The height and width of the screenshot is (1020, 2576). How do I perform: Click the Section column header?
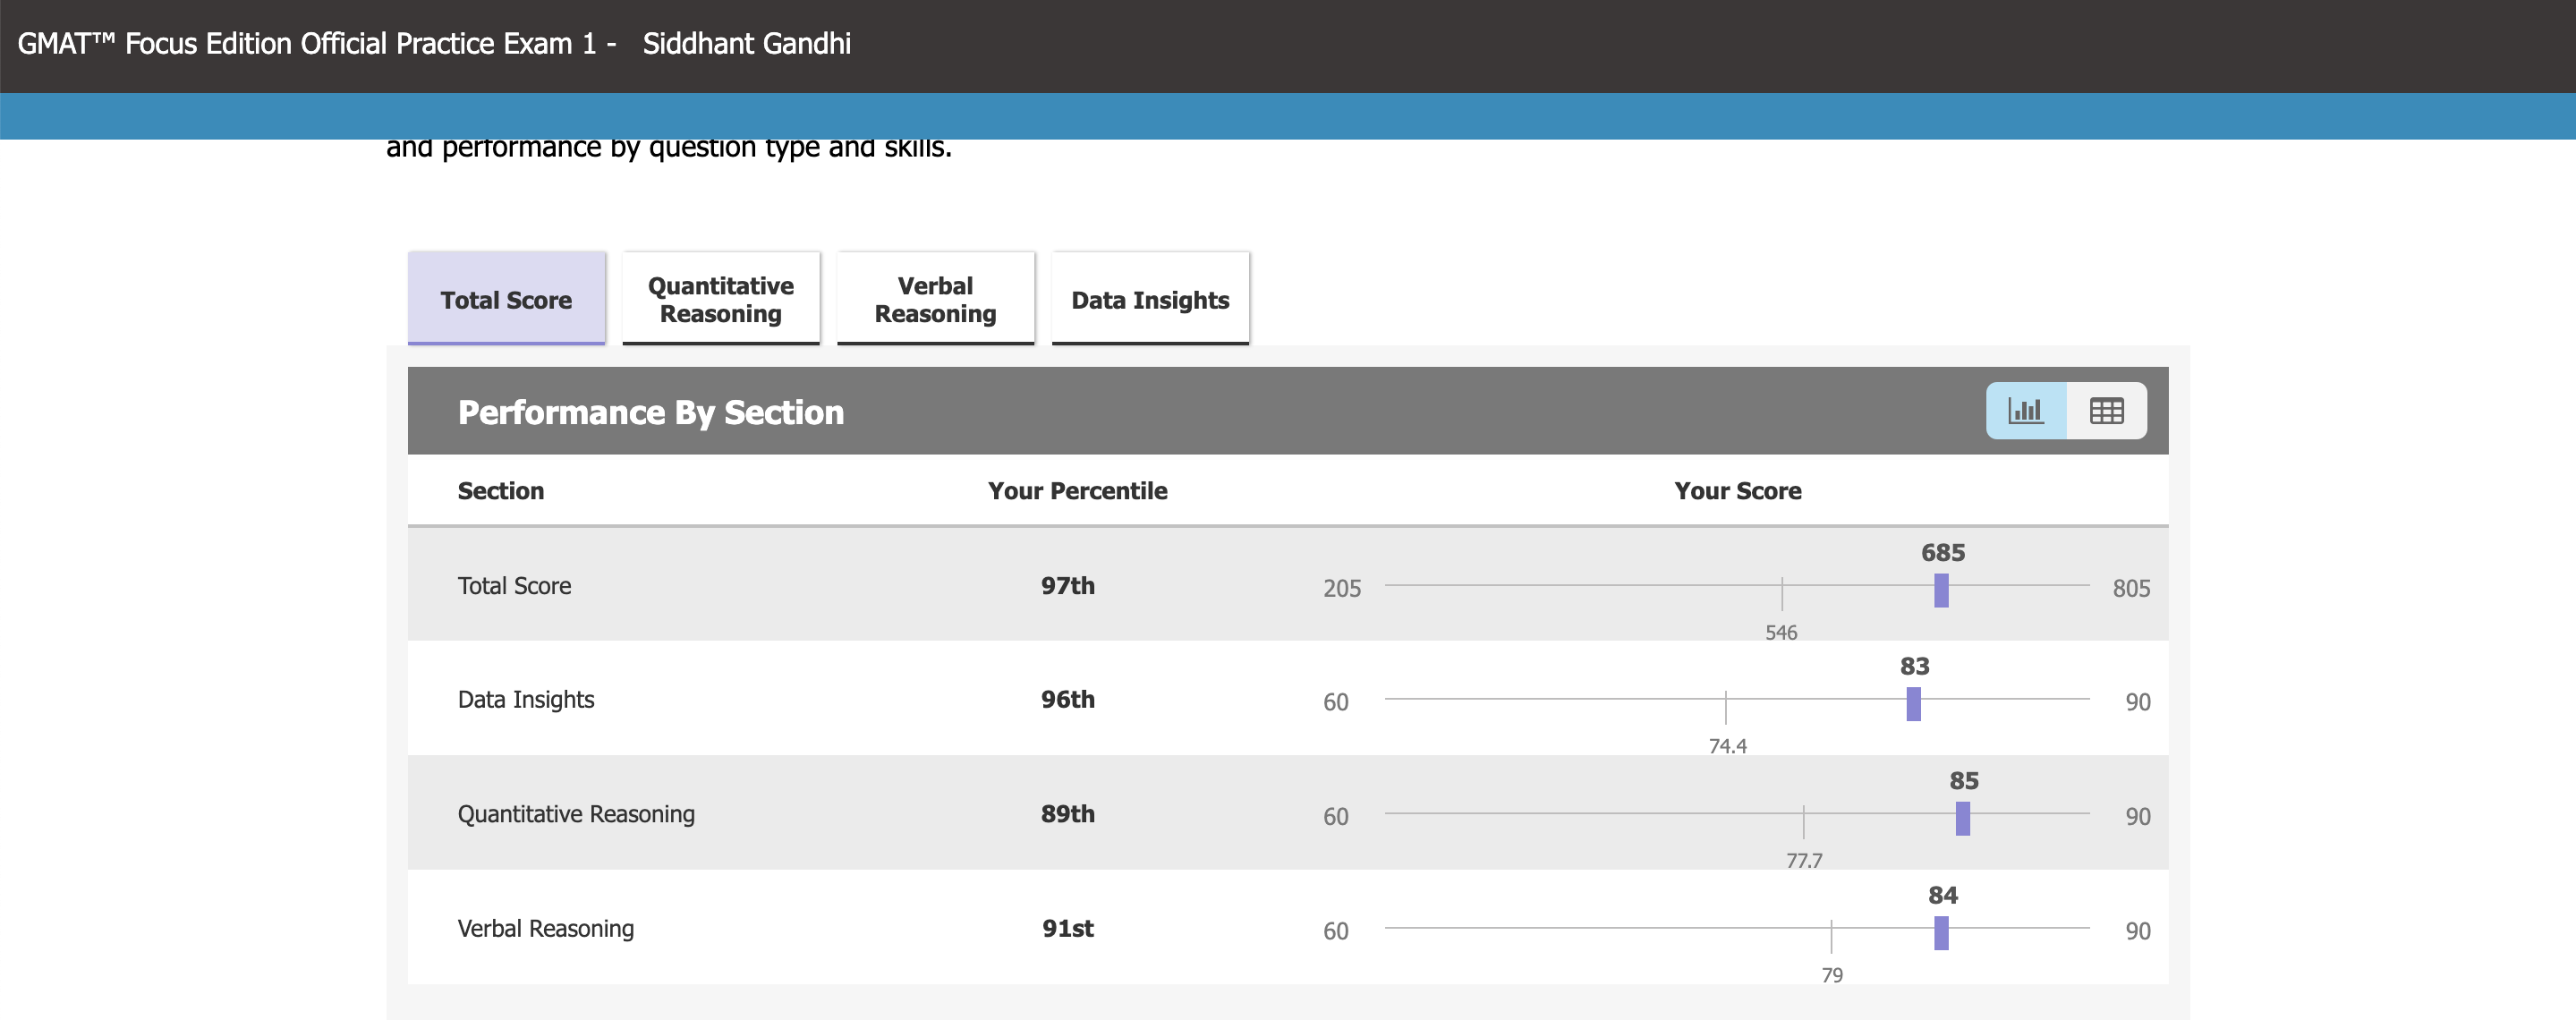click(x=500, y=490)
